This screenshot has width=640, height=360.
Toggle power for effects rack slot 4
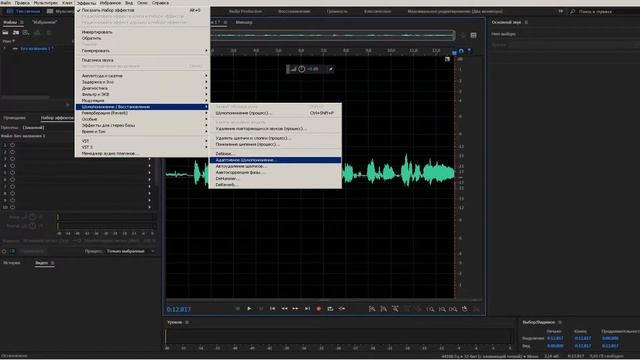point(12,166)
